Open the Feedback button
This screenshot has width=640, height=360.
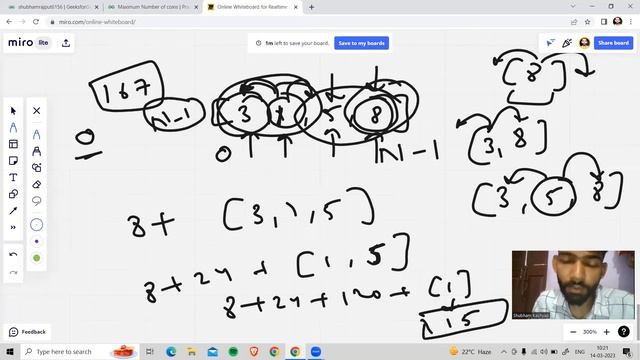pyautogui.click(x=27, y=332)
